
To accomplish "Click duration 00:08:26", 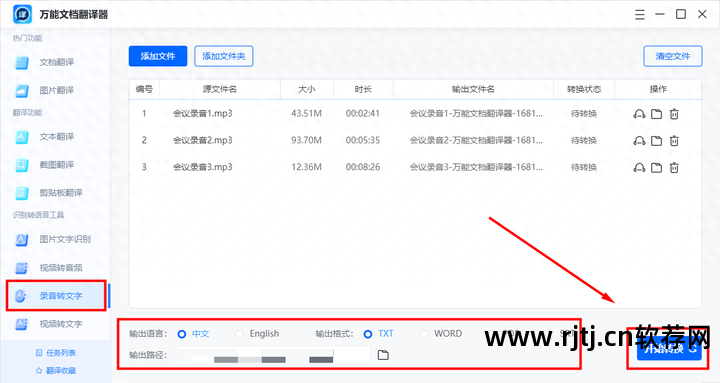I will 363,167.
